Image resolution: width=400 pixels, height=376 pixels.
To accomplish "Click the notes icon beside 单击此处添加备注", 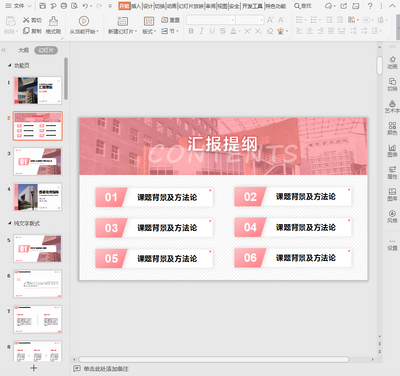I will (x=77, y=368).
